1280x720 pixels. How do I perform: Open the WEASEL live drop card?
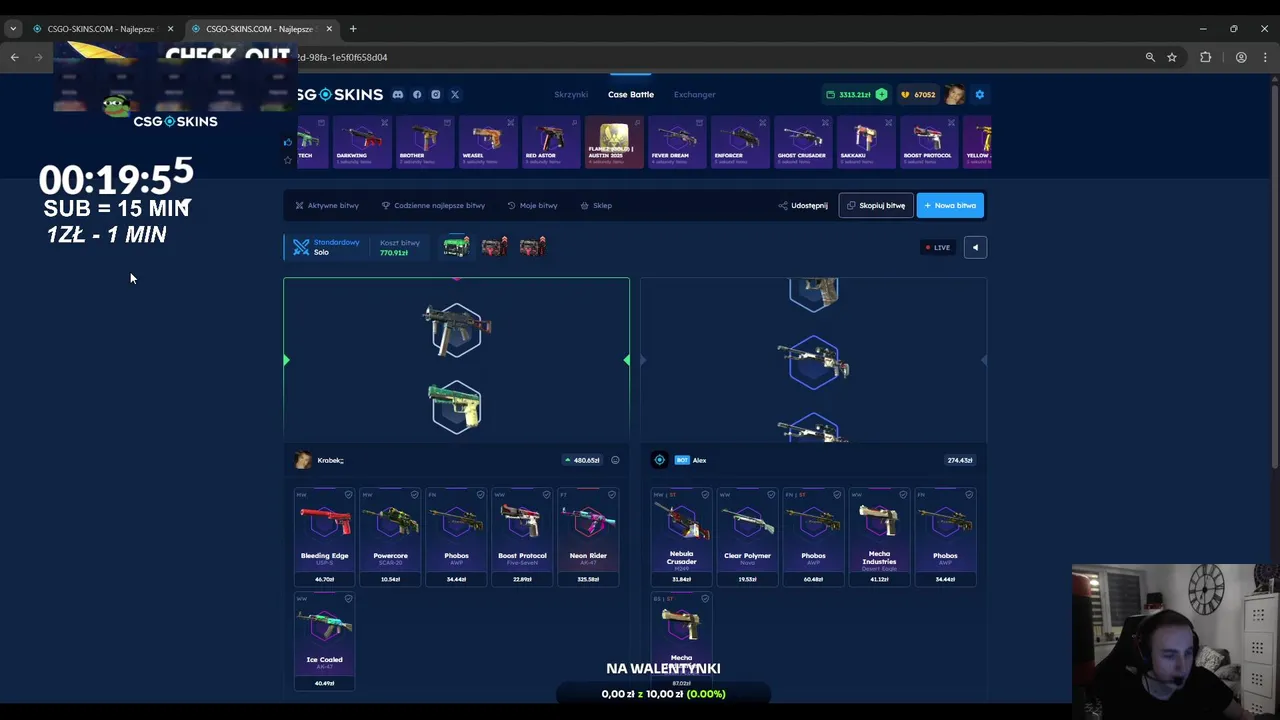(487, 141)
